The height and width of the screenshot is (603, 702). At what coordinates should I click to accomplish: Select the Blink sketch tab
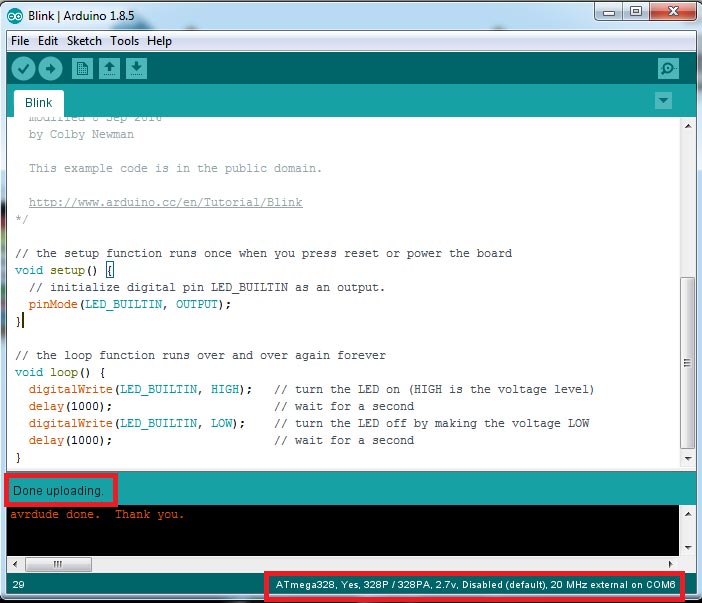click(x=39, y=103)
